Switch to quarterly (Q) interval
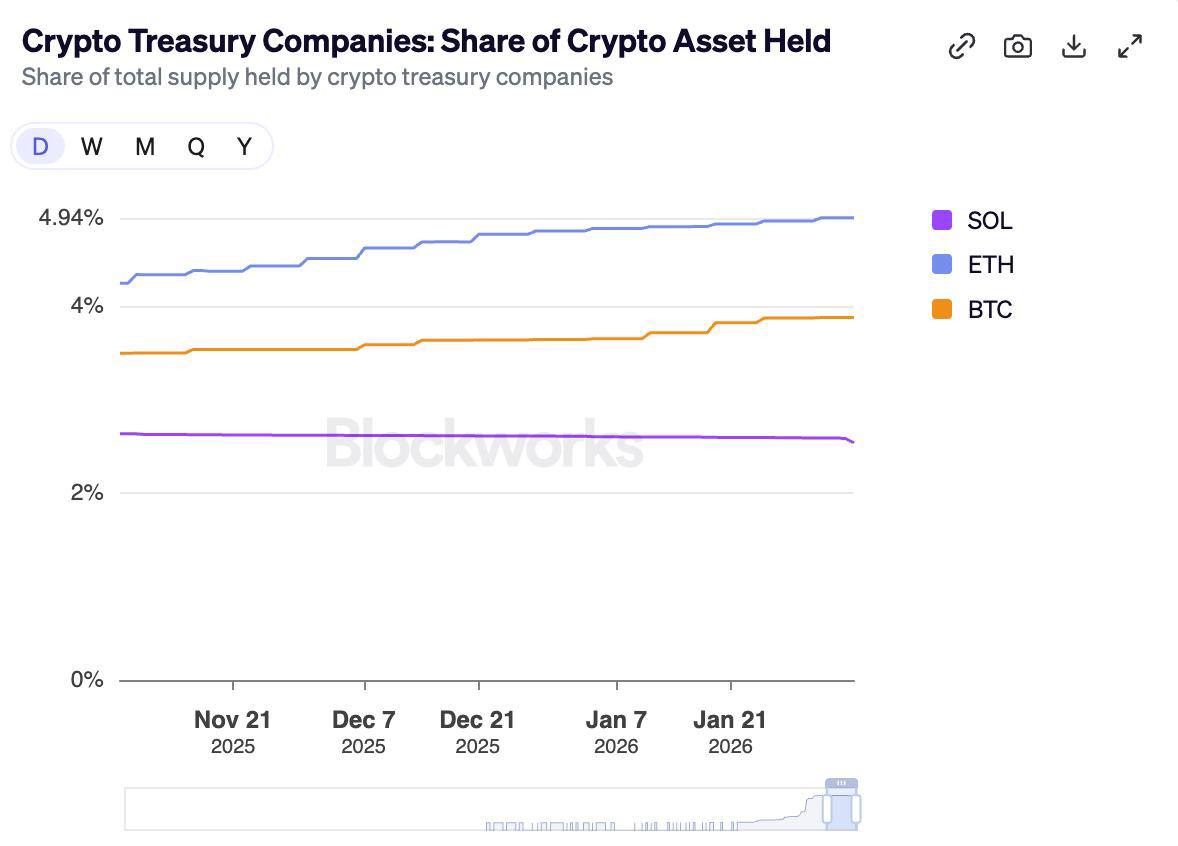The width and height of the screenshot is (1178, 846). 196,147
